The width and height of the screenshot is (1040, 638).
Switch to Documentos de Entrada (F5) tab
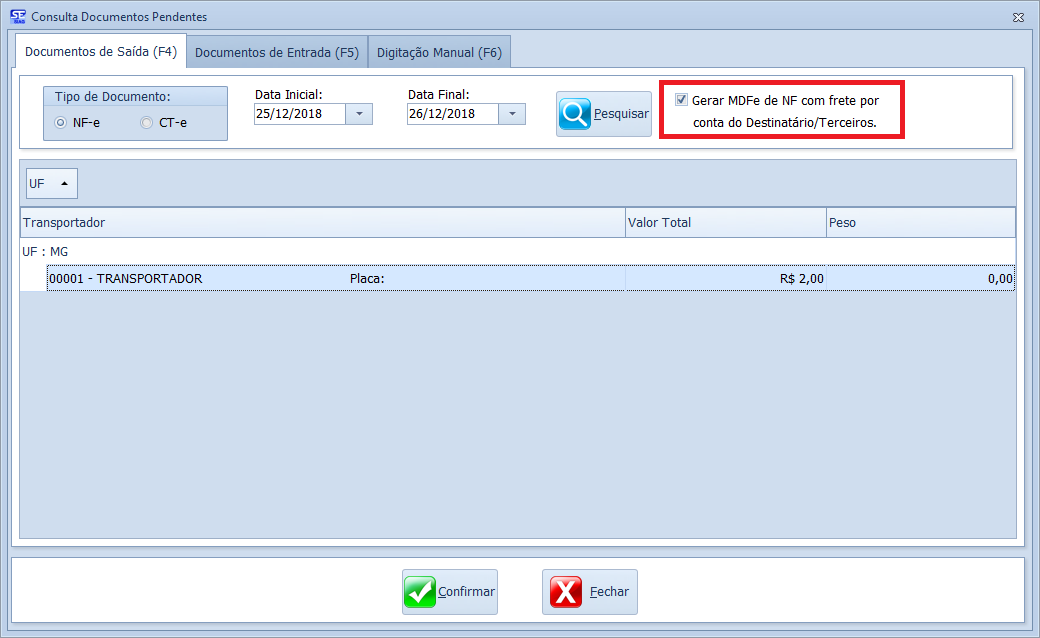coord(276,53)
